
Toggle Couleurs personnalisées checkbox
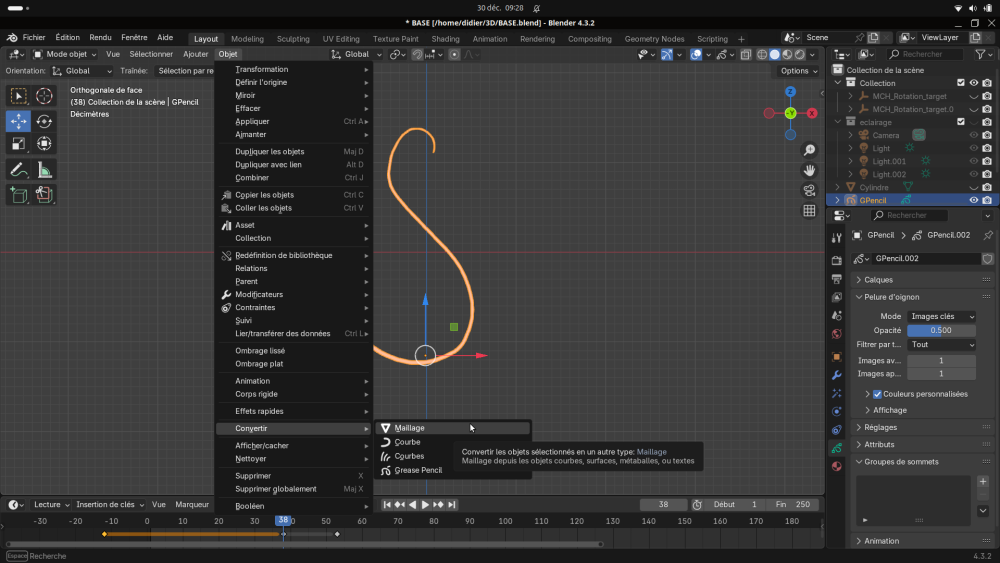coord(877,394)
